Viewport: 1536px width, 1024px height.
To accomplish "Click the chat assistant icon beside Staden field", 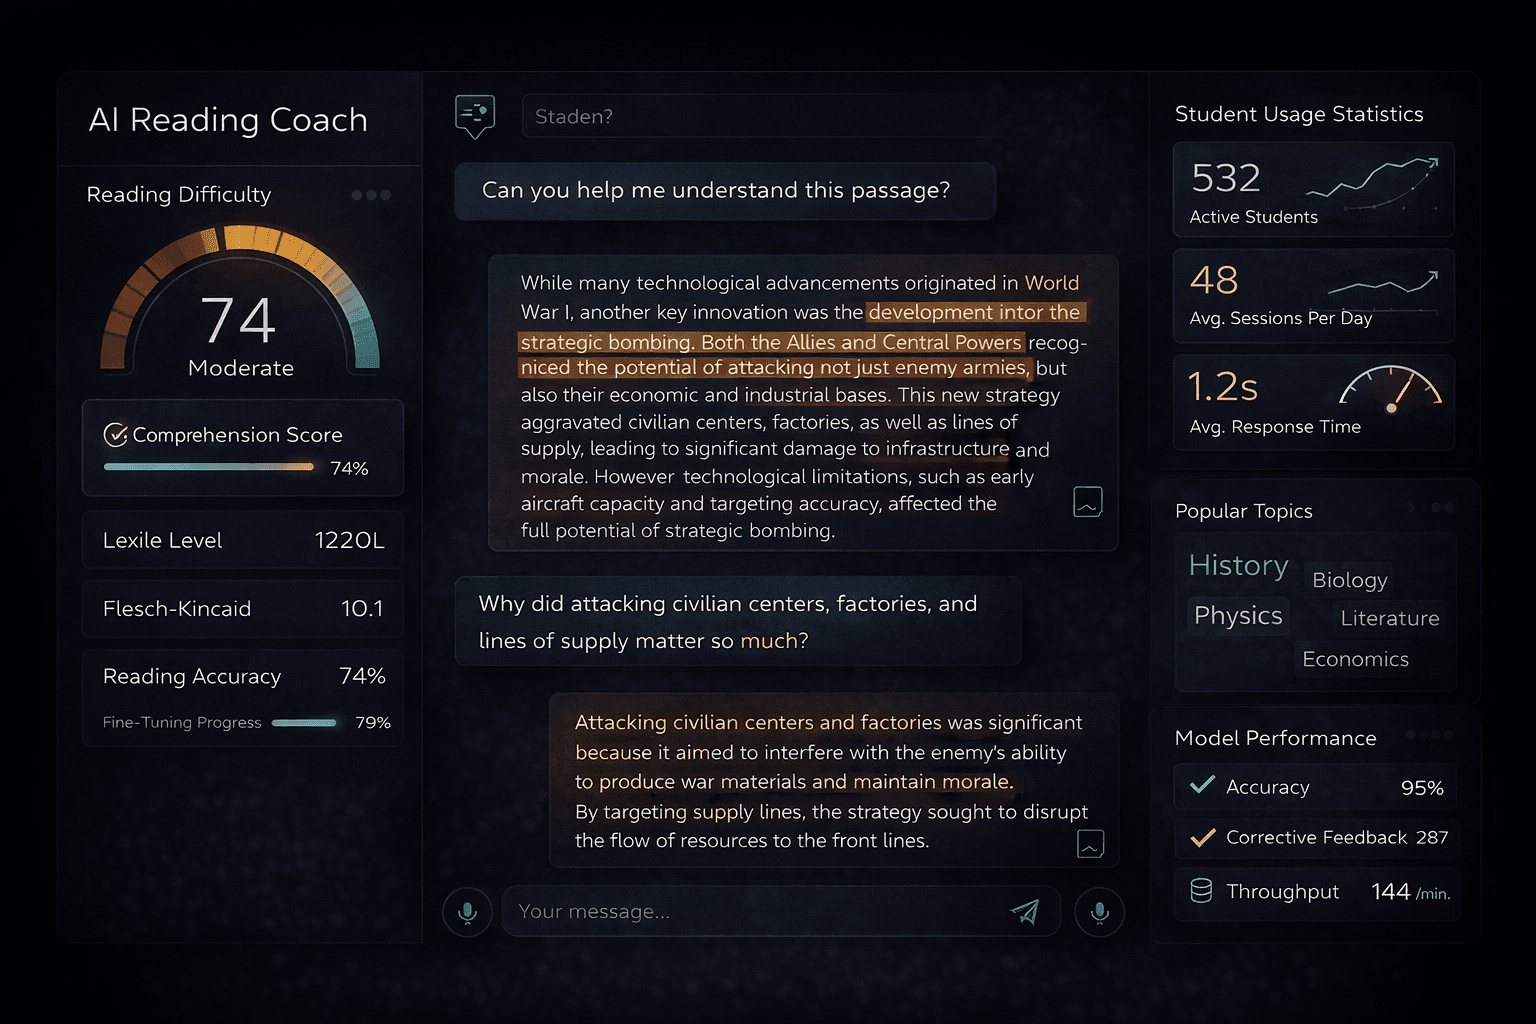I will pyautogui.click(x=475, y=115).
